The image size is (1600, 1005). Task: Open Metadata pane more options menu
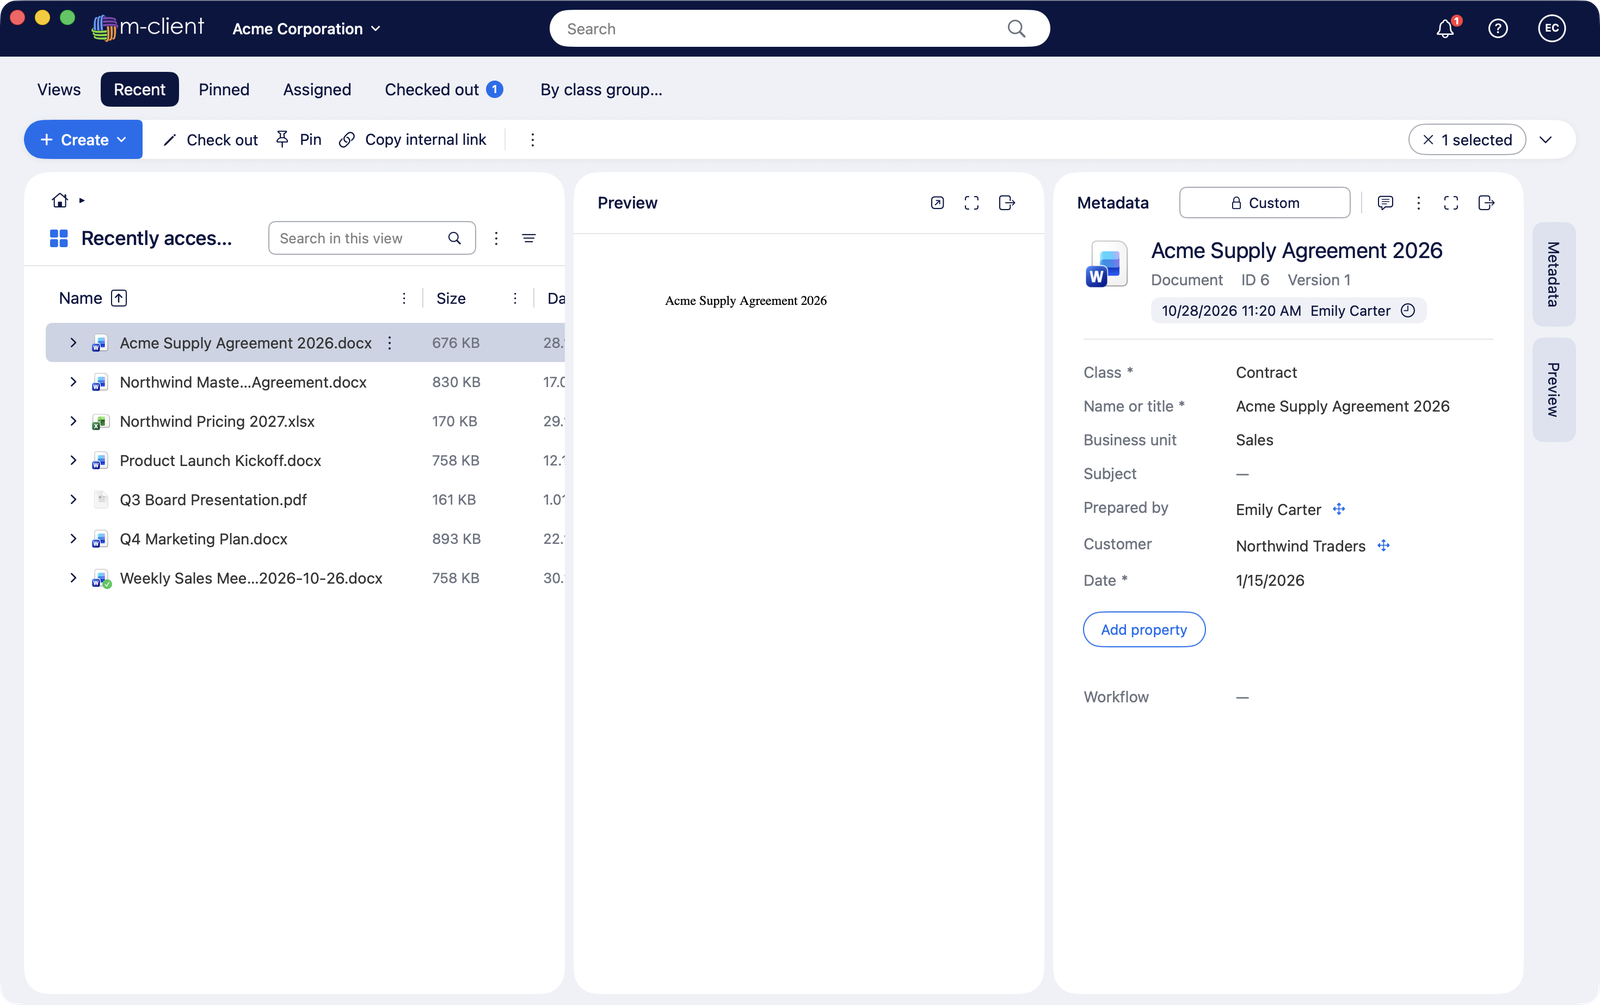[1418, 203]
